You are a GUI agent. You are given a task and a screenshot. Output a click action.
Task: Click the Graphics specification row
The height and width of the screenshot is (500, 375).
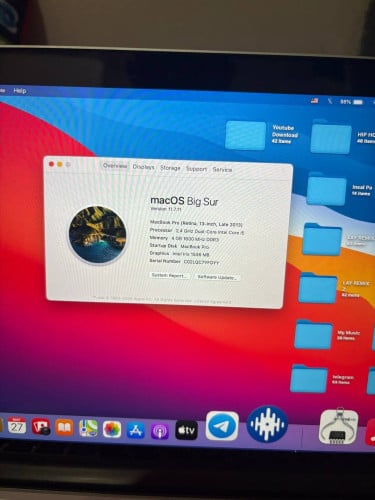[179, 254]
